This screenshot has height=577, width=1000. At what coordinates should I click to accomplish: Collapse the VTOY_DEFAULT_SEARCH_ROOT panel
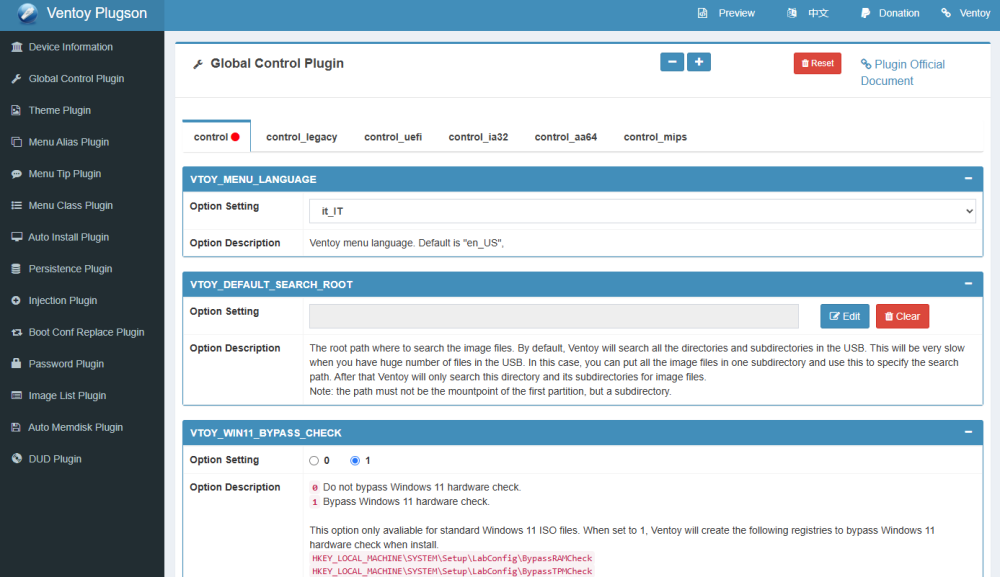(968, 284)
